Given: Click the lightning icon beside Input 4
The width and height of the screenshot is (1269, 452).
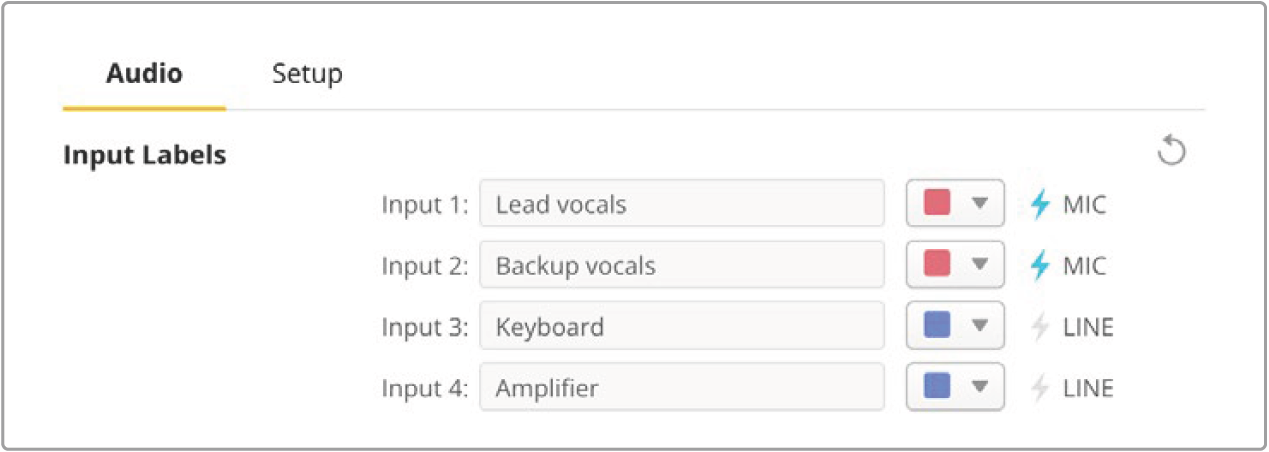Looking at the screenshot, I should (x=1041, y=388).
